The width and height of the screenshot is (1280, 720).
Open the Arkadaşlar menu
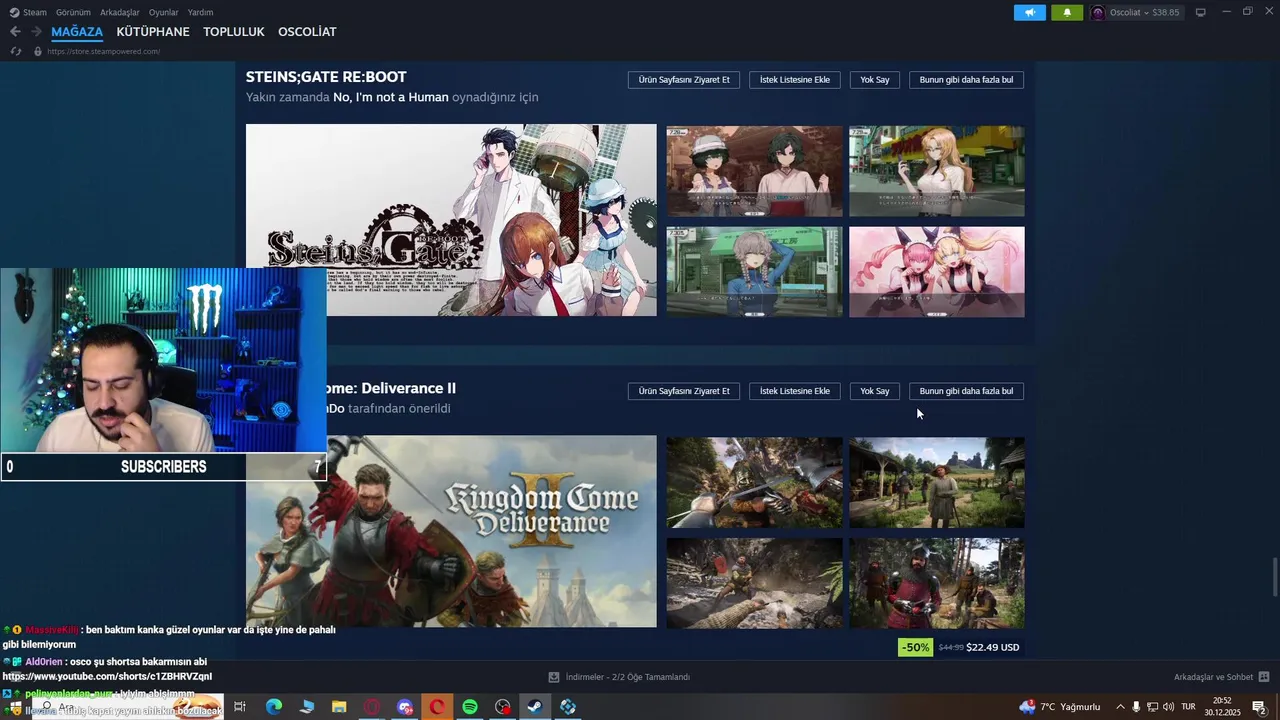coord(120,12)
